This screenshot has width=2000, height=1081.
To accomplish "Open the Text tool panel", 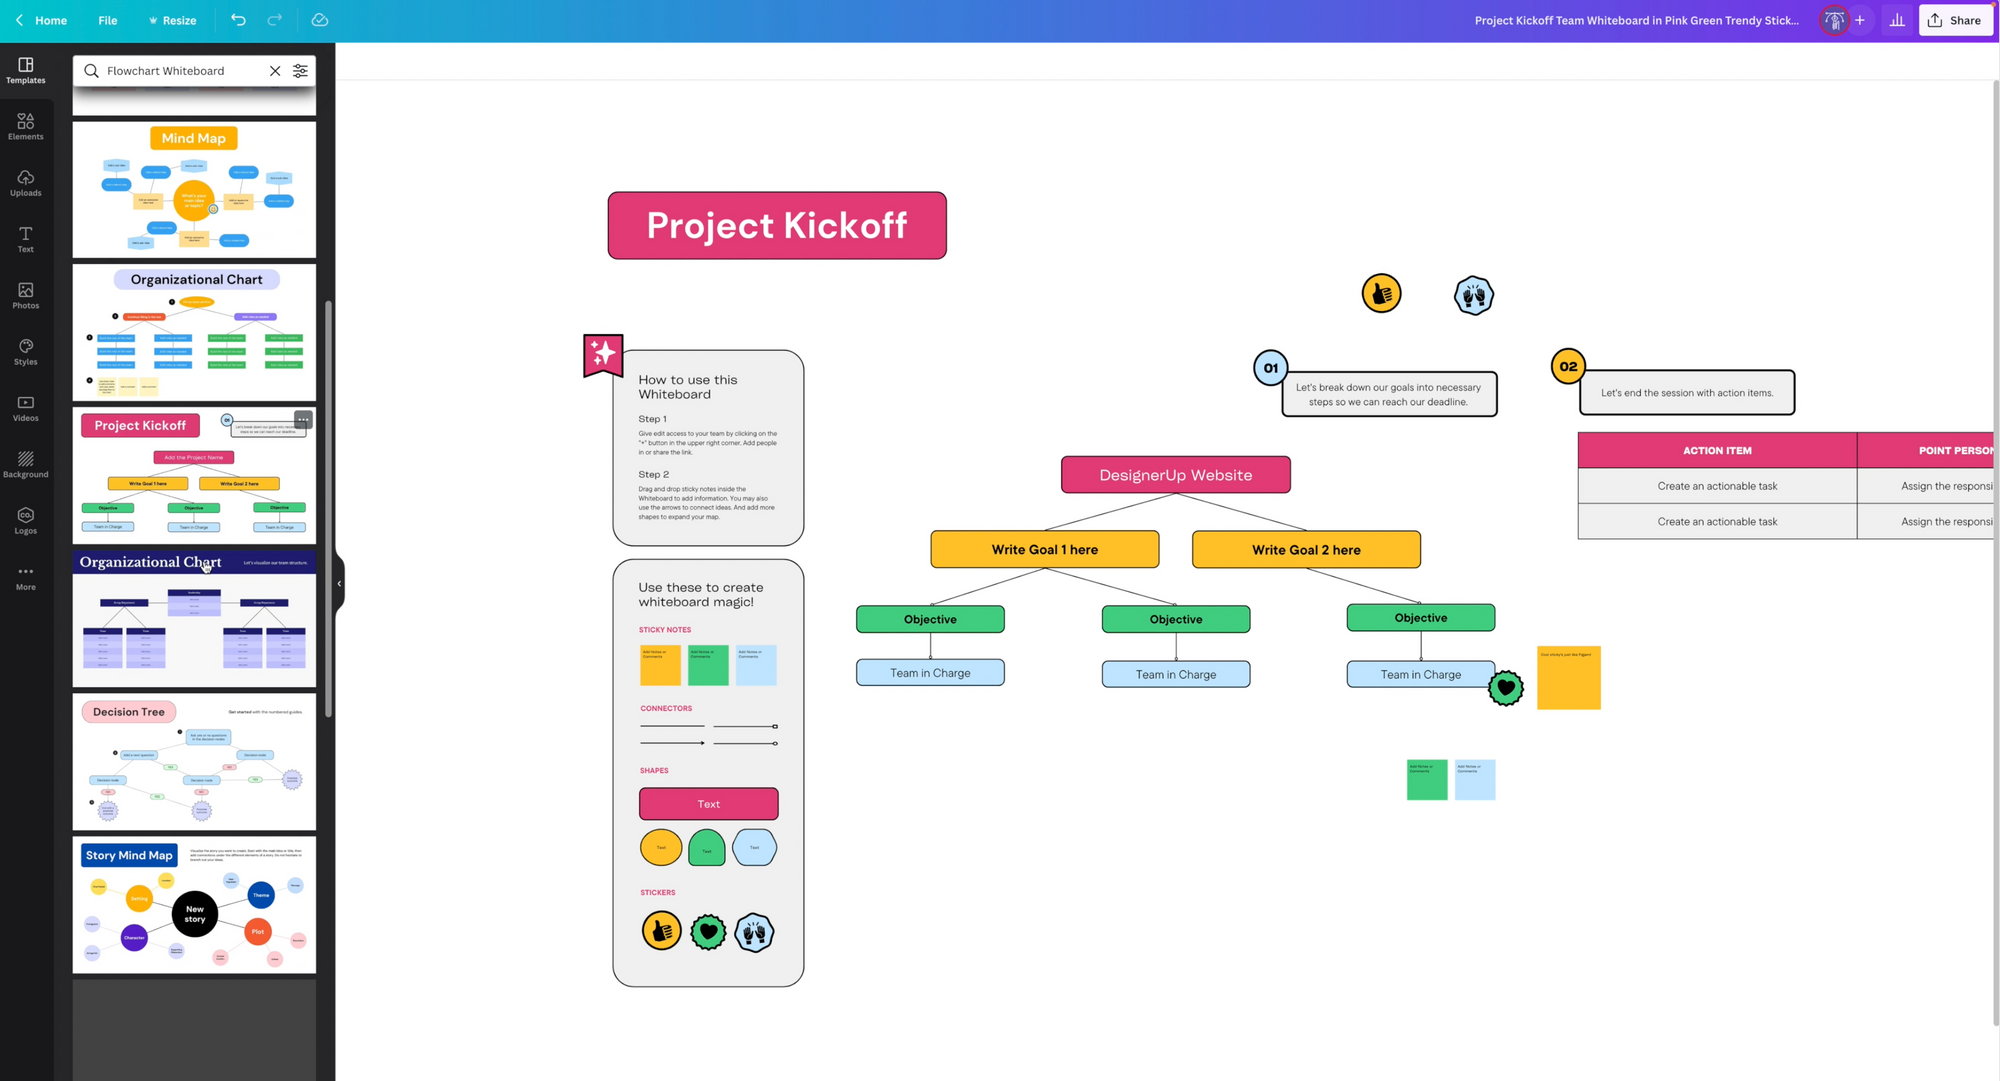I will [24, 240].
